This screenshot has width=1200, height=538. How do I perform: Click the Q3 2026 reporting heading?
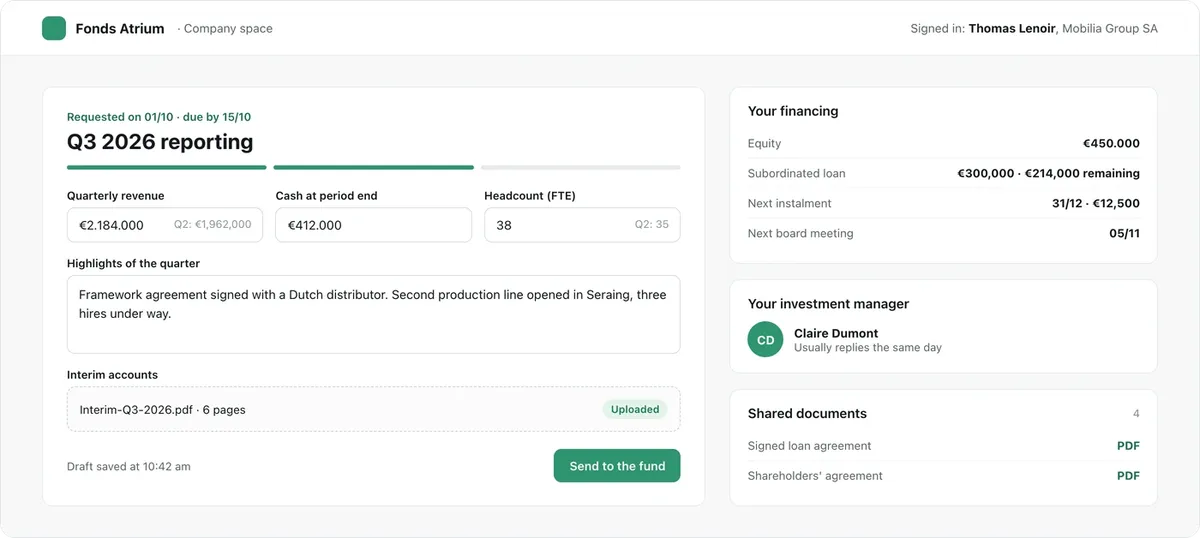(x=160, y=142)
